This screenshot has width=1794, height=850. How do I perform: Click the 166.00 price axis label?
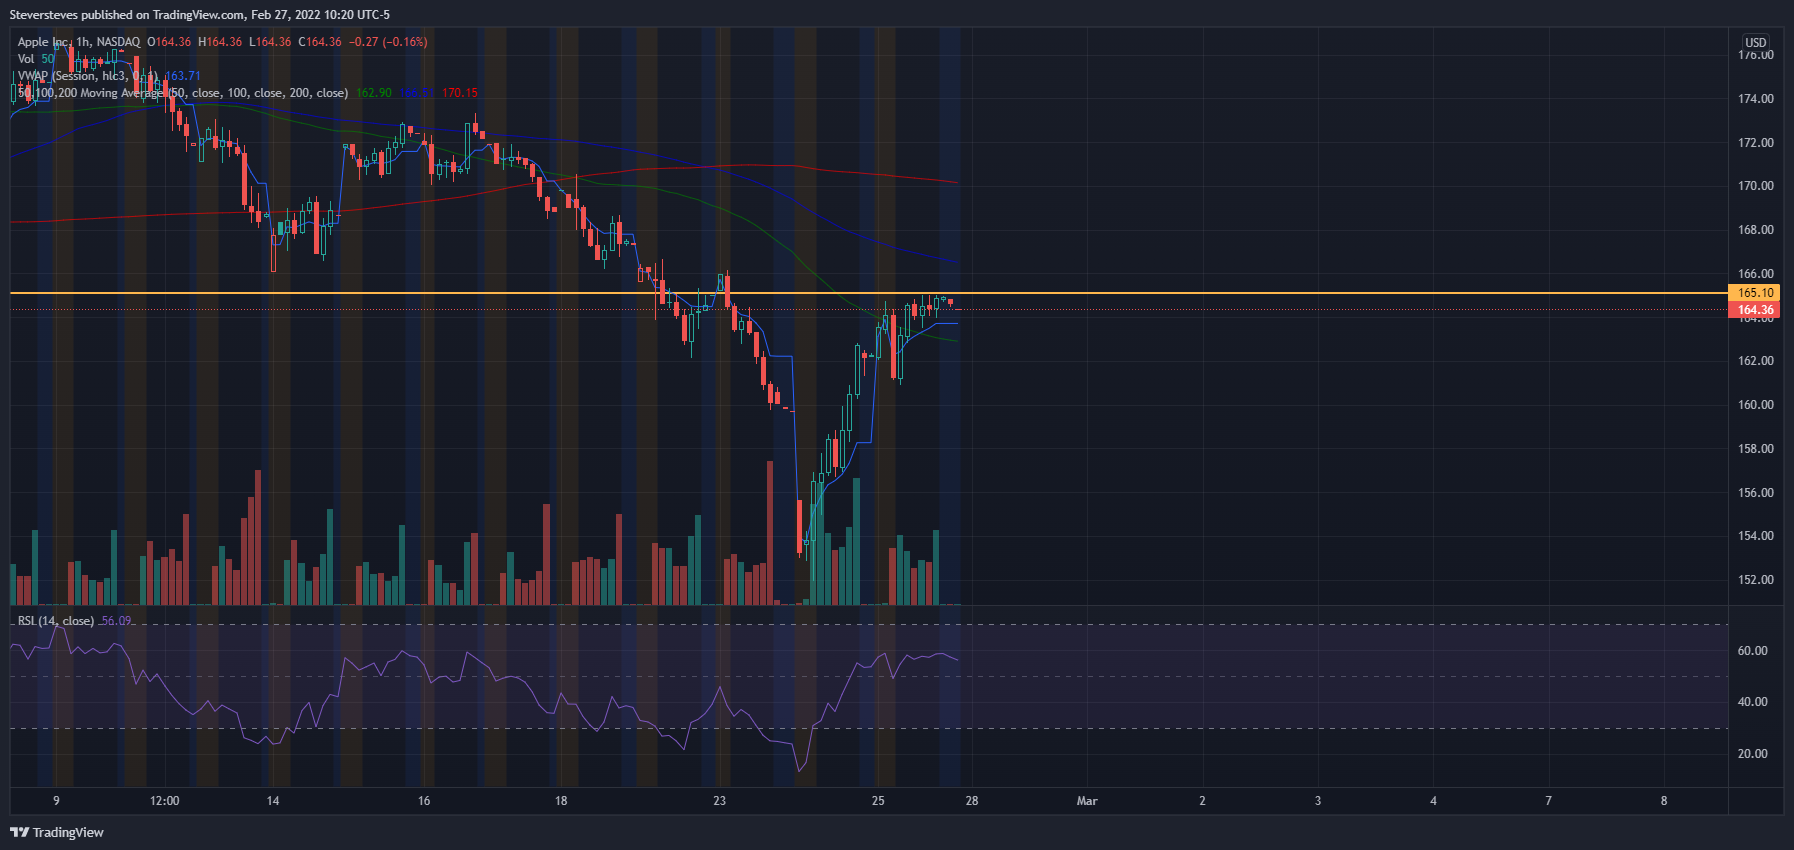click(x=1755, y=274)
